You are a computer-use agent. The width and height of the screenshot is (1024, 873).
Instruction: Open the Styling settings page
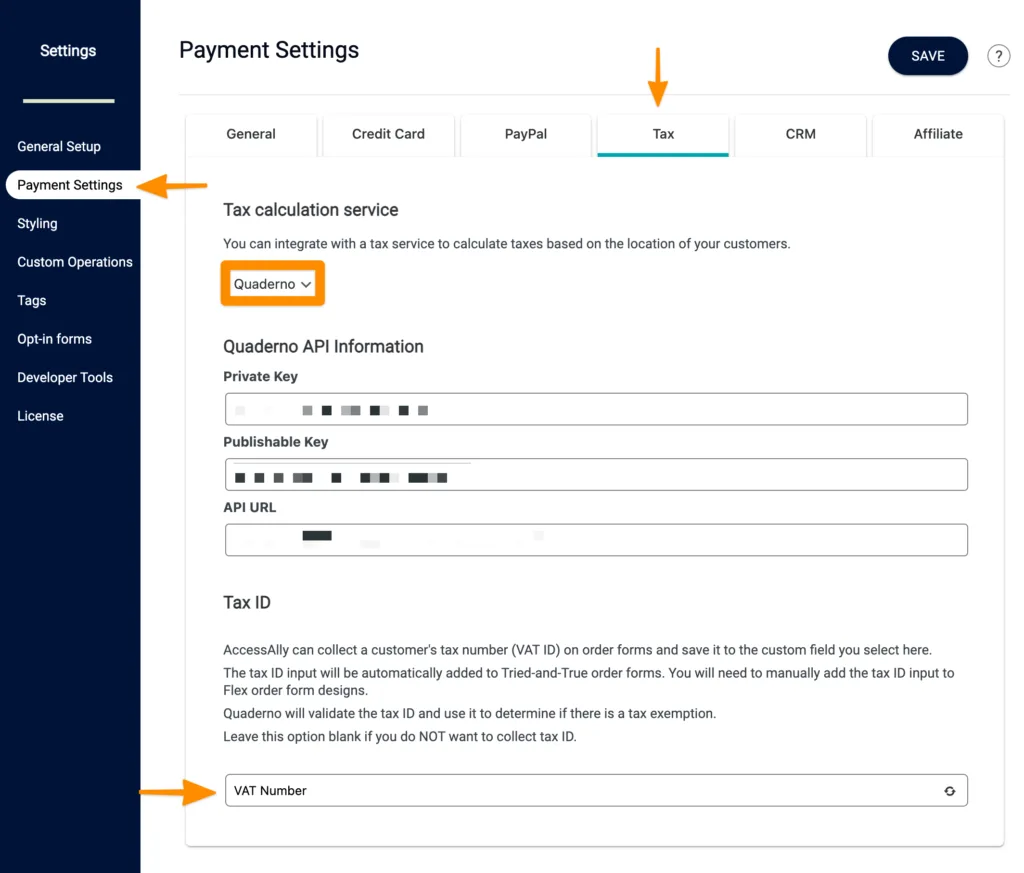coord(37,223)
